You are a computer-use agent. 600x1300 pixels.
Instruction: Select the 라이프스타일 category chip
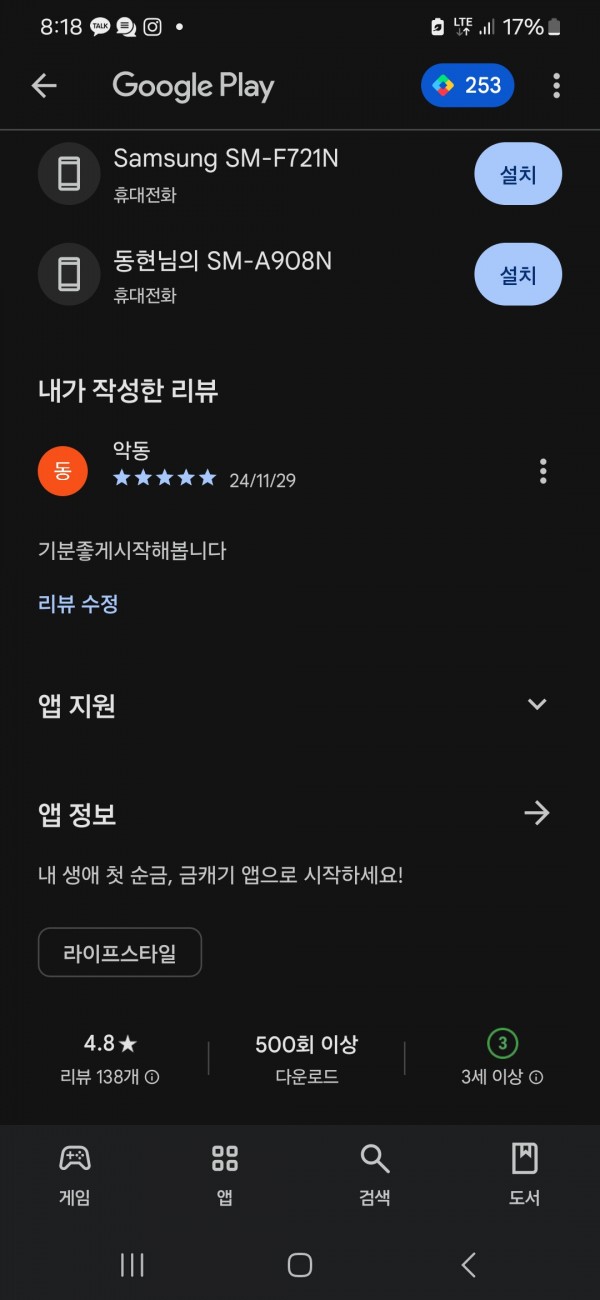[x=120, y=952]
